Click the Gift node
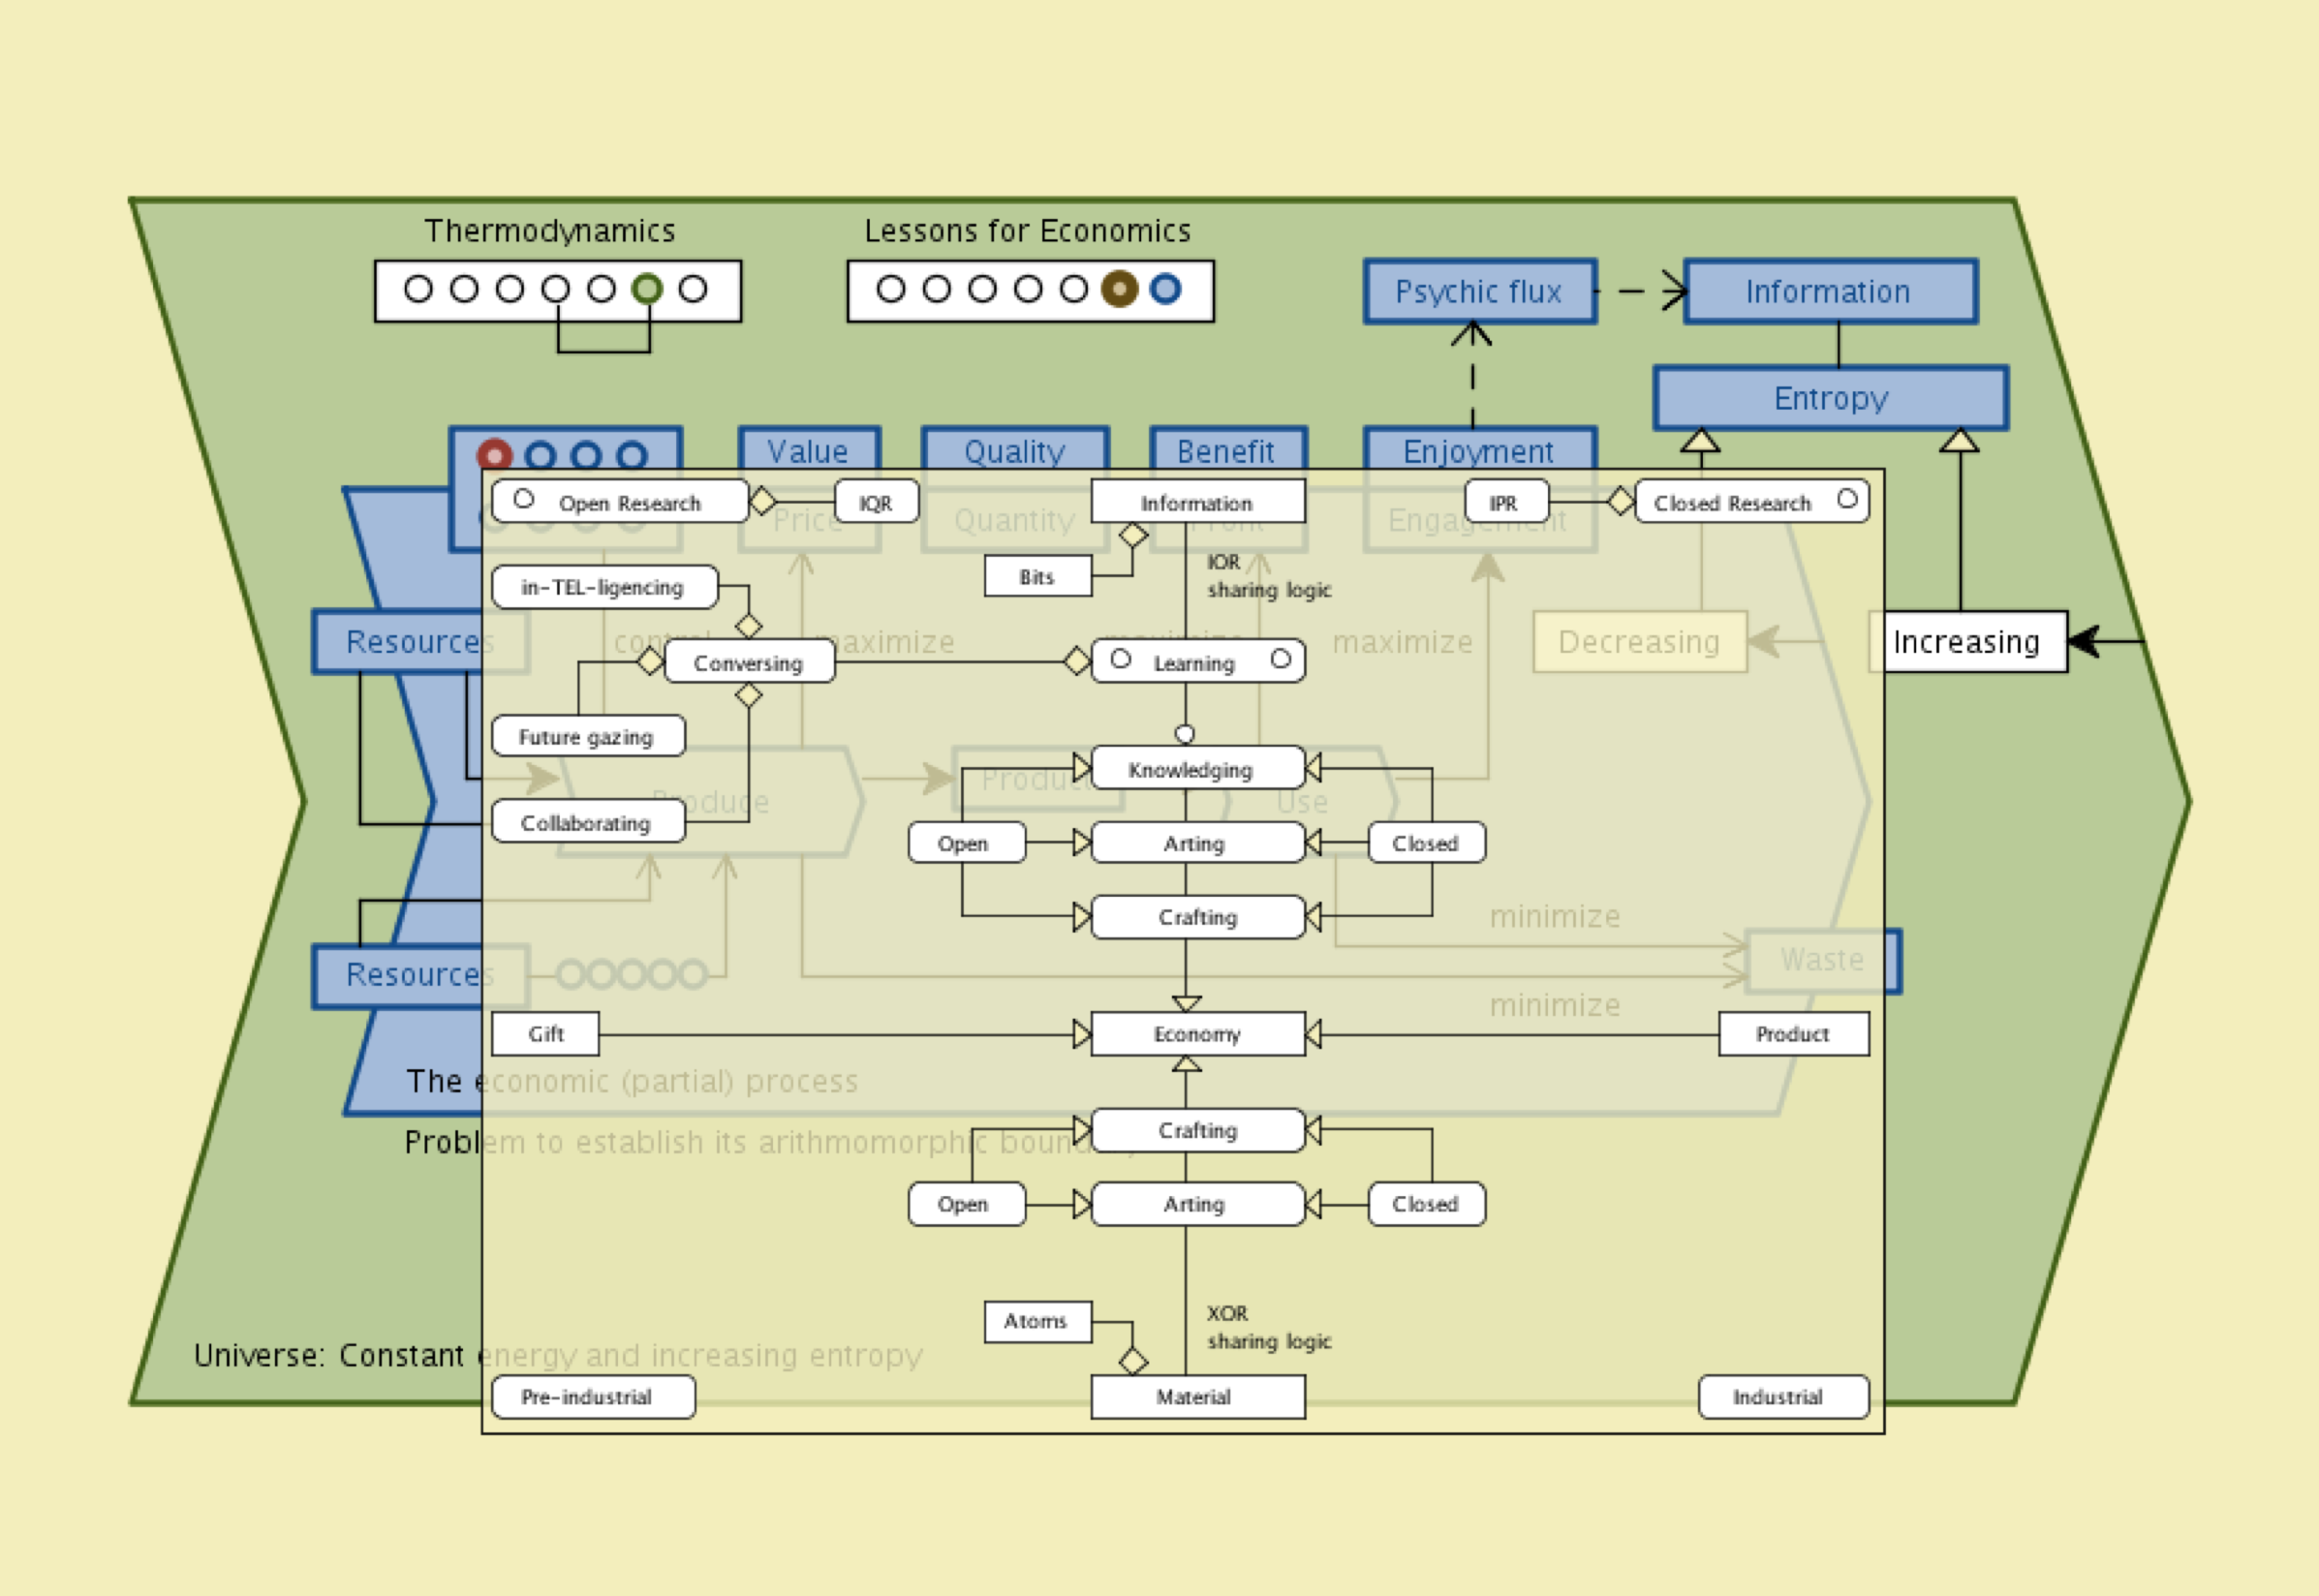This screenshot has height=1596, width=2319. click(x=545, y=1034)
